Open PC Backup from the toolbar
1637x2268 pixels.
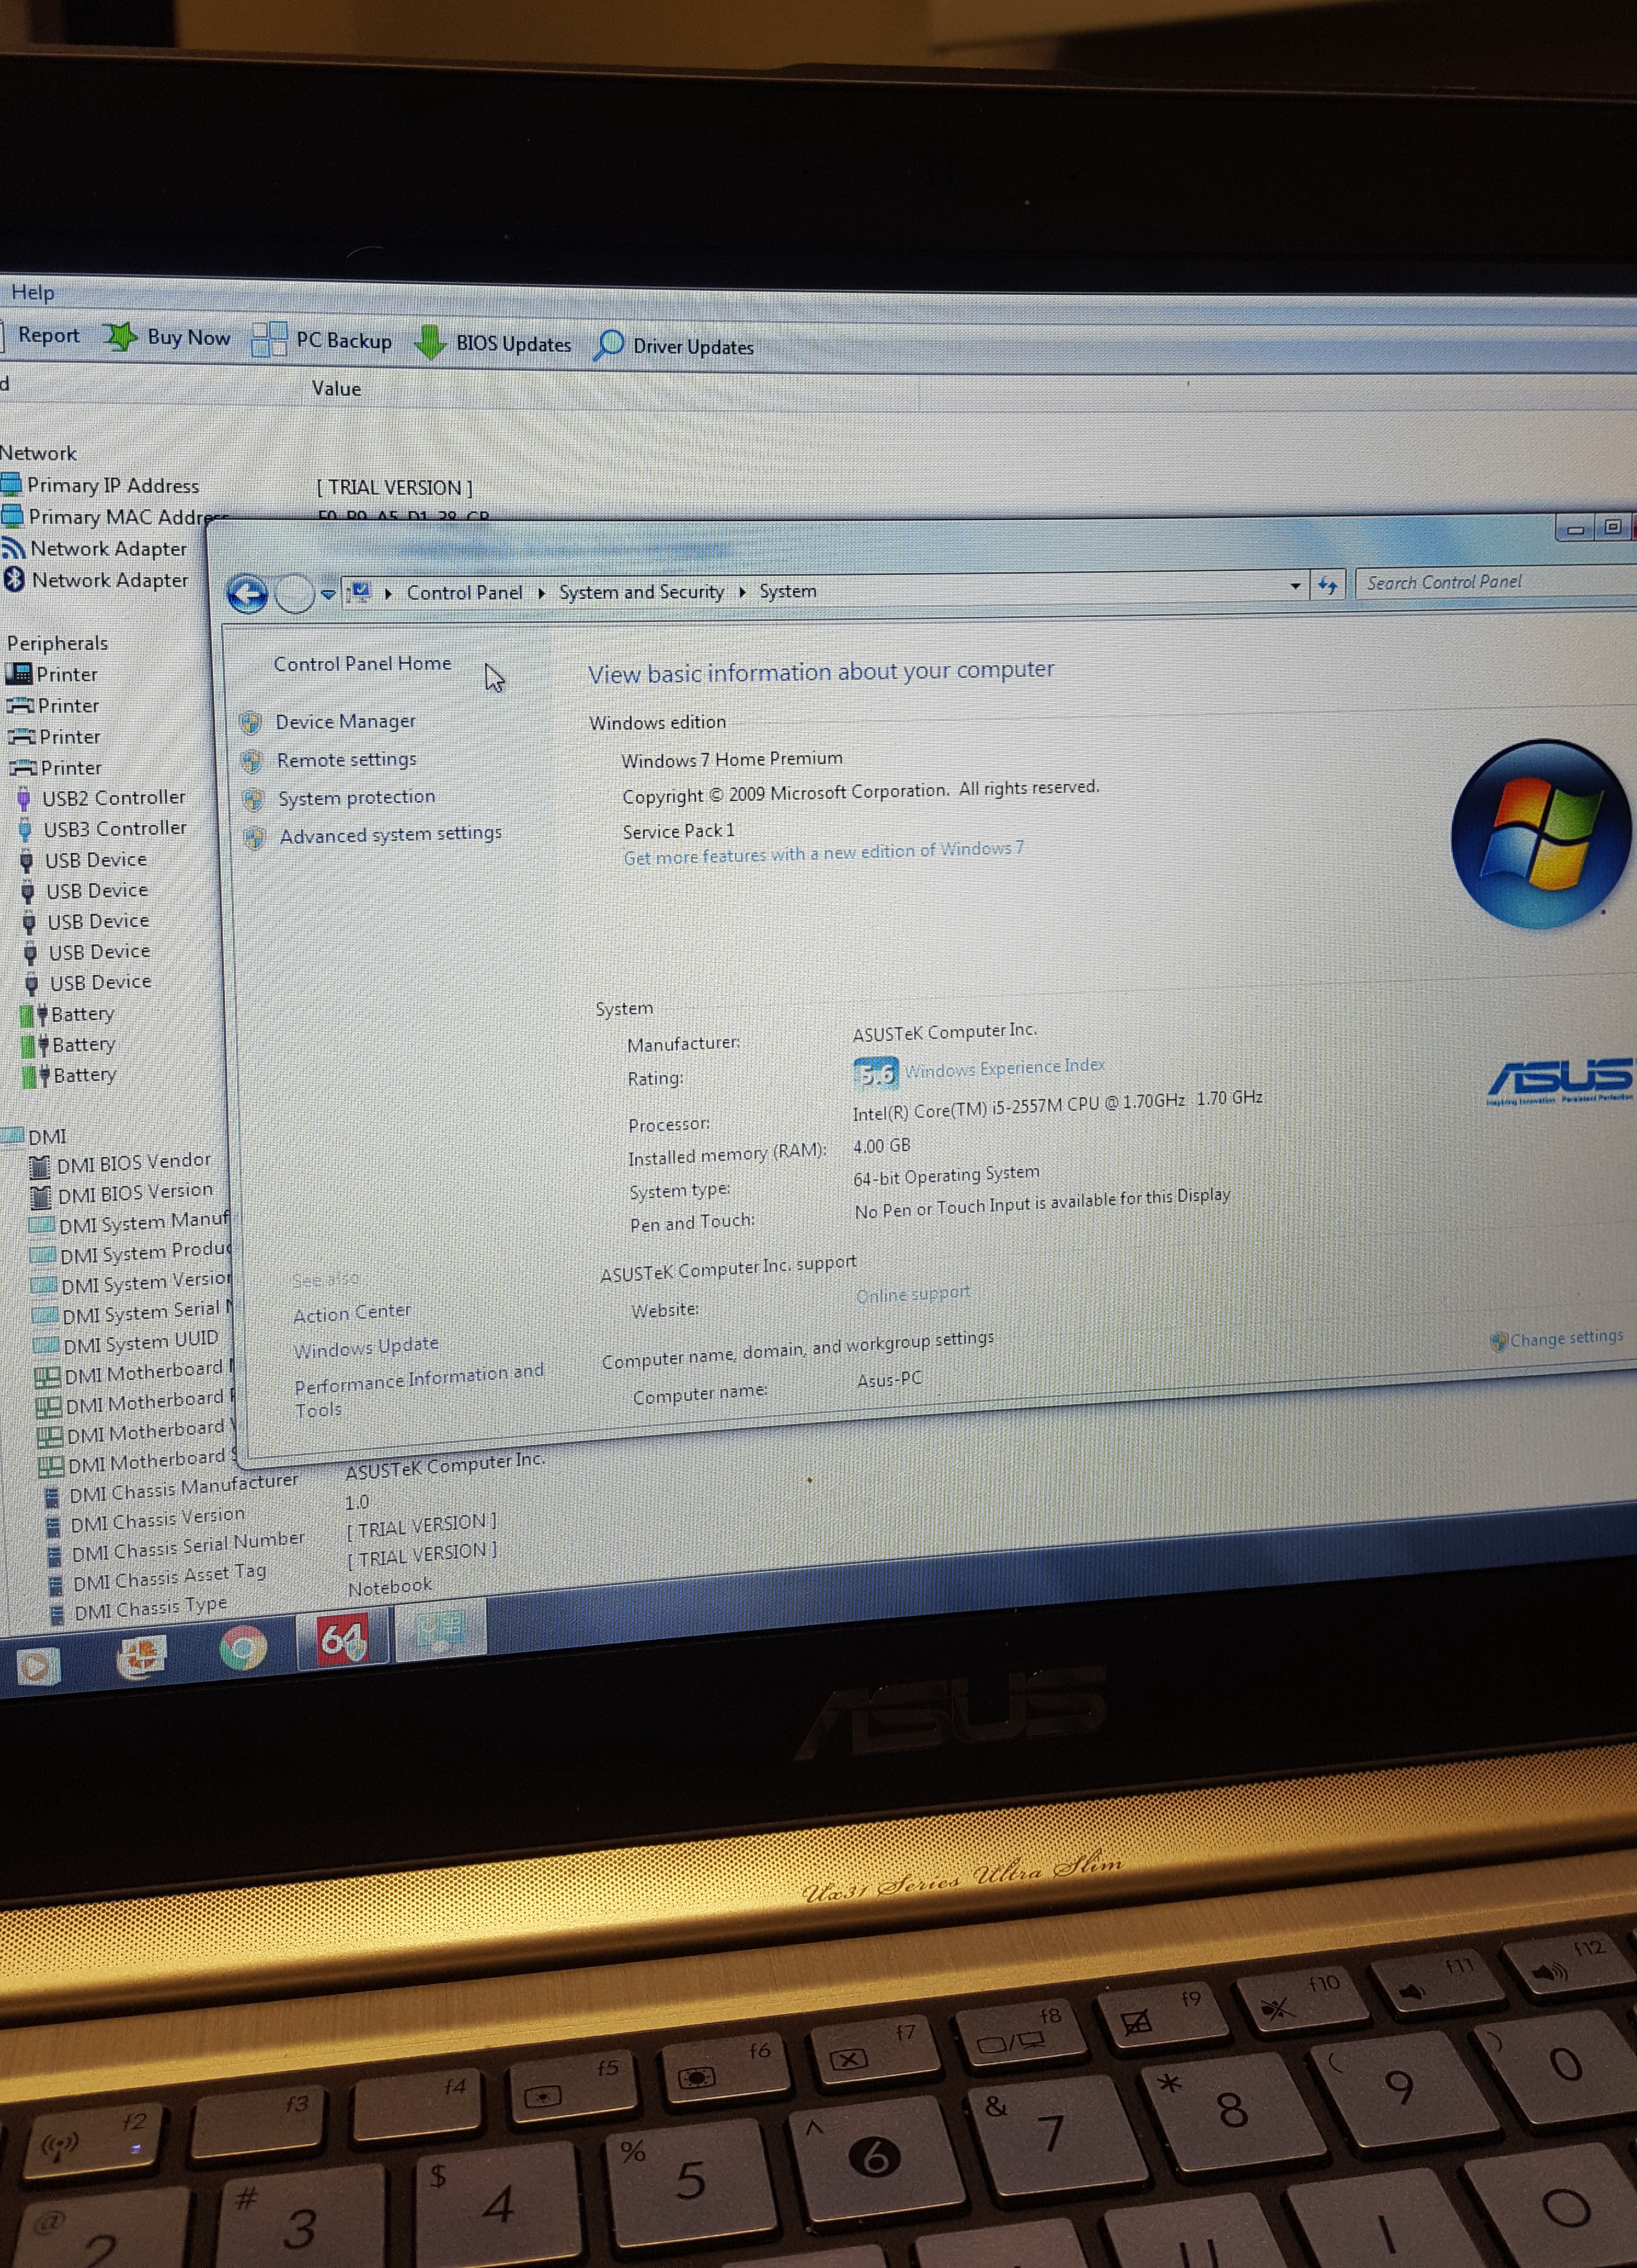click(x=322, y=340)
